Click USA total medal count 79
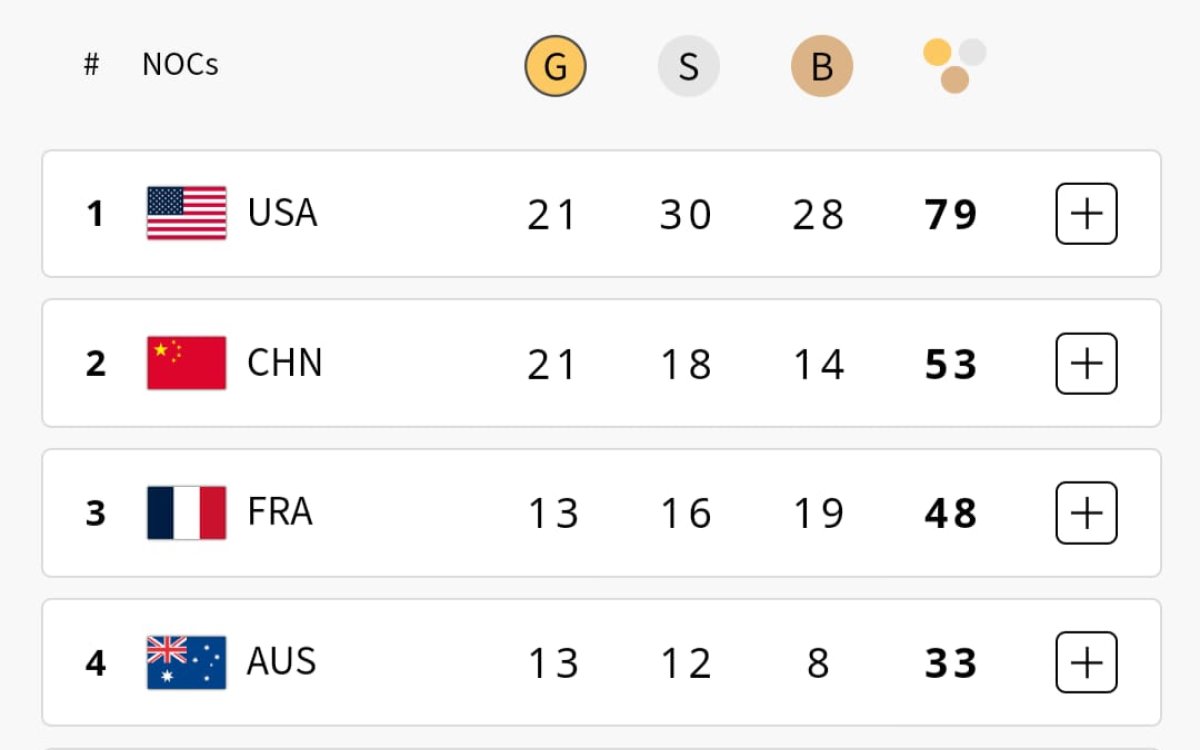1200x750 pixels. point(951,215)
